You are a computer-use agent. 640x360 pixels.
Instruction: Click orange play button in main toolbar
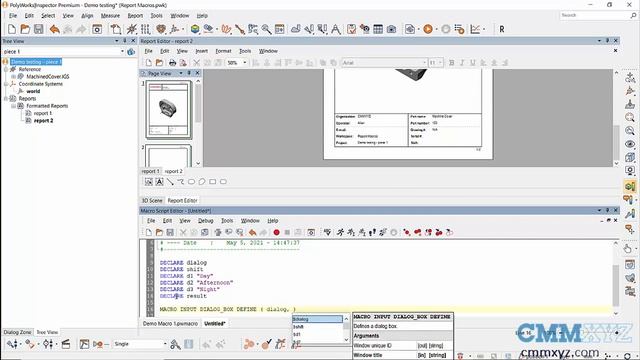pyautogui.click(x=428, y=29)
